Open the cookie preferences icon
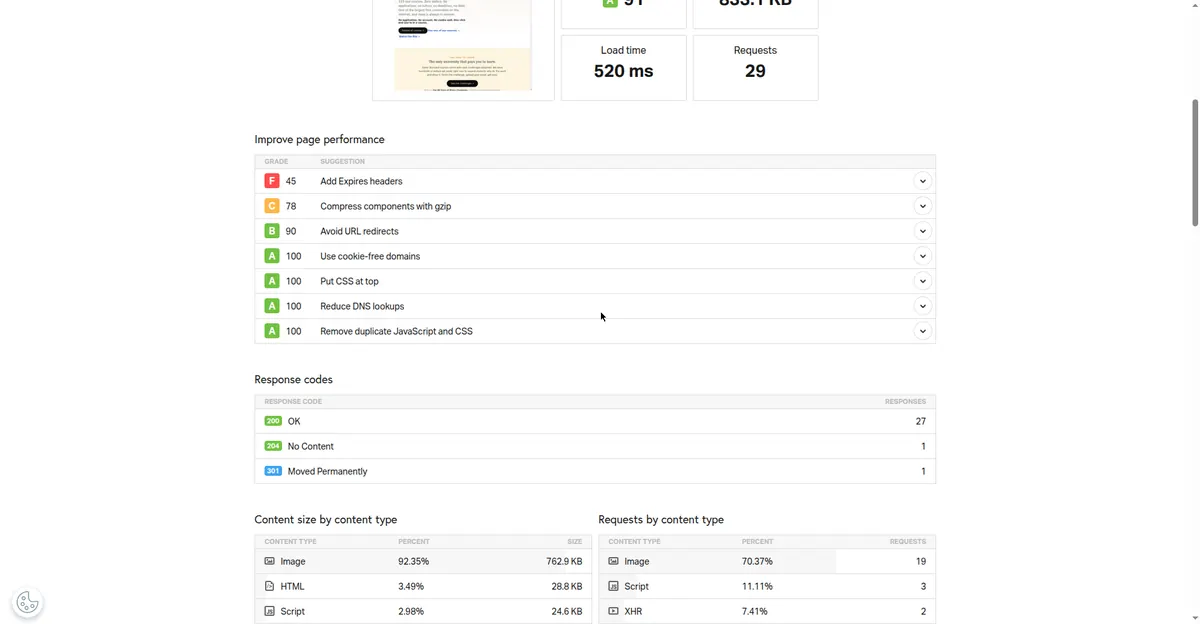 [28, 602]
